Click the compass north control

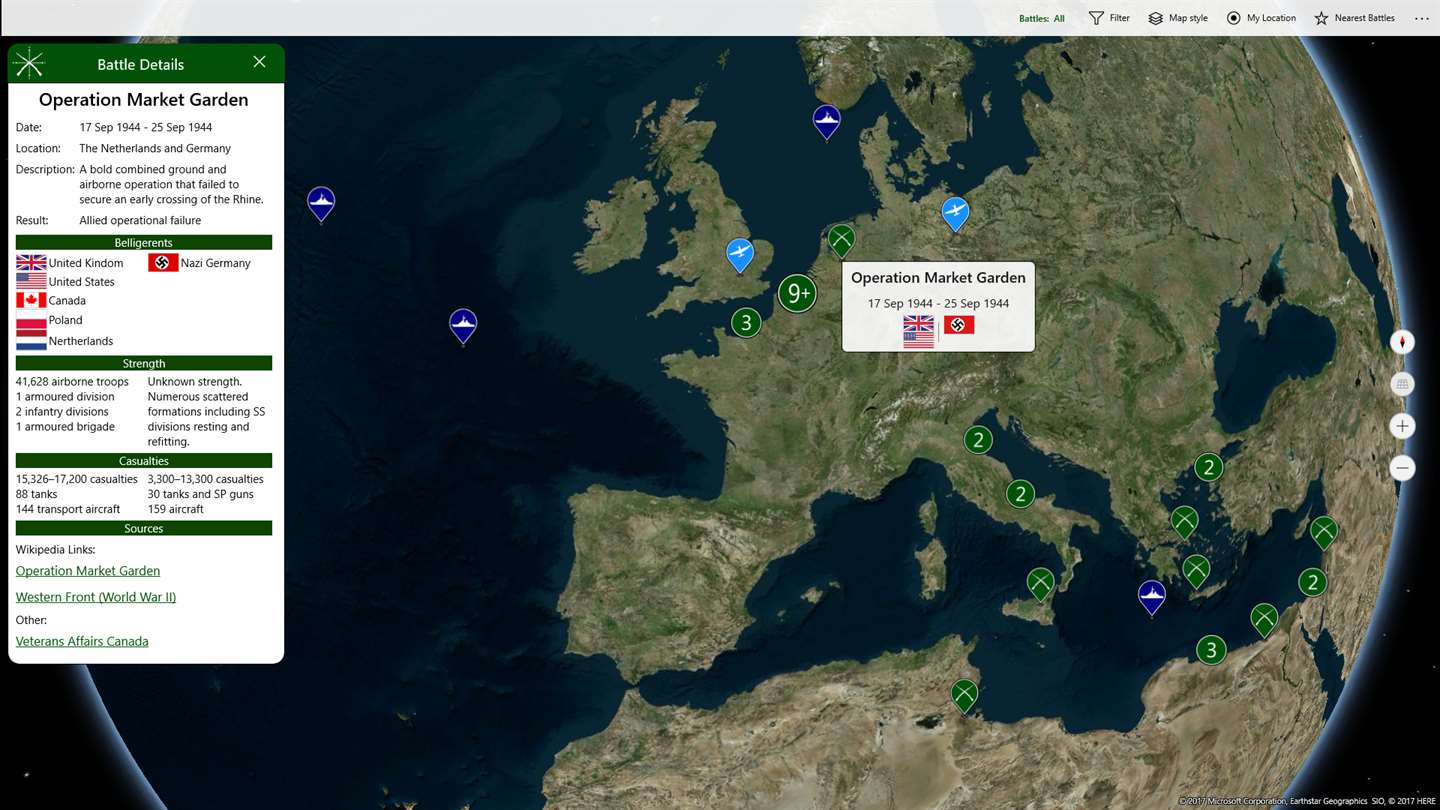click(x=1402, y=342)
